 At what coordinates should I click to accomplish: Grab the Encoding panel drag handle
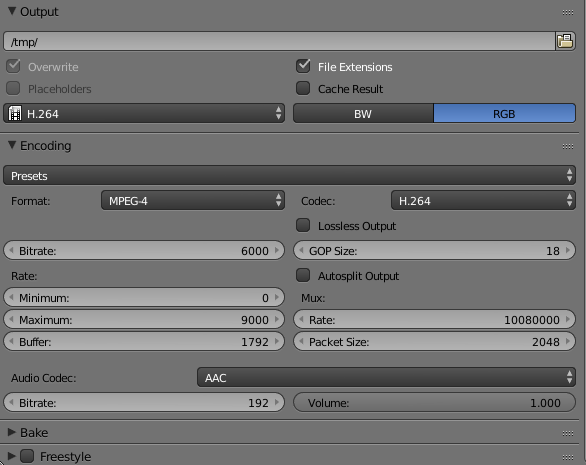click(568, 146)
